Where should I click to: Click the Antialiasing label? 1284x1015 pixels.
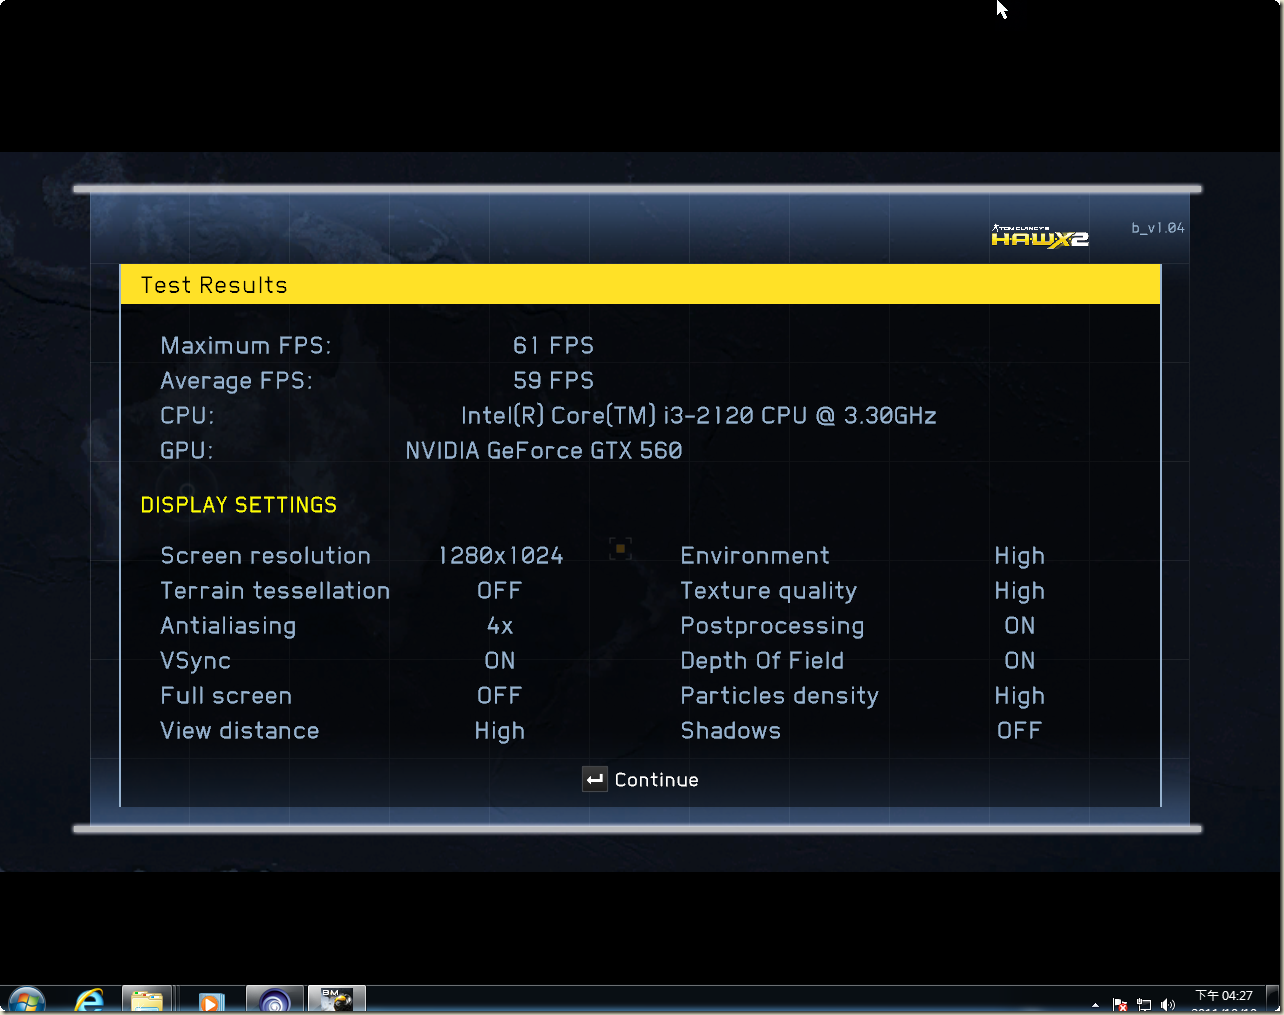click(229, 626)
